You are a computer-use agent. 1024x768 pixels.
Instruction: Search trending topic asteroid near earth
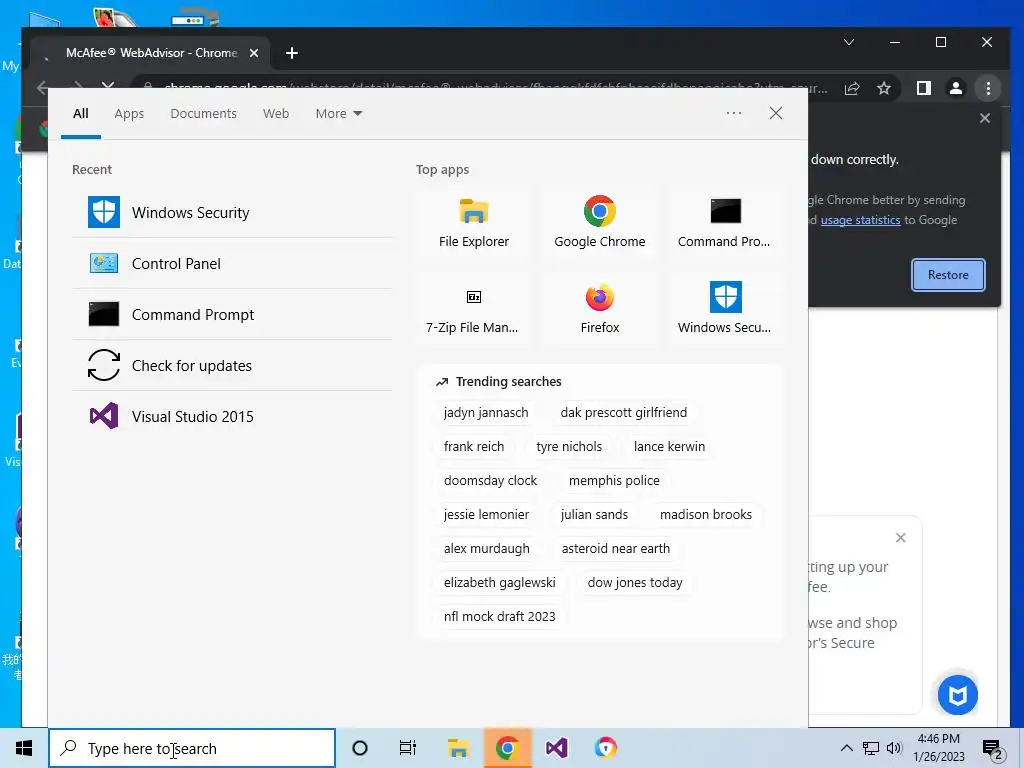click(x=616, y=549)
